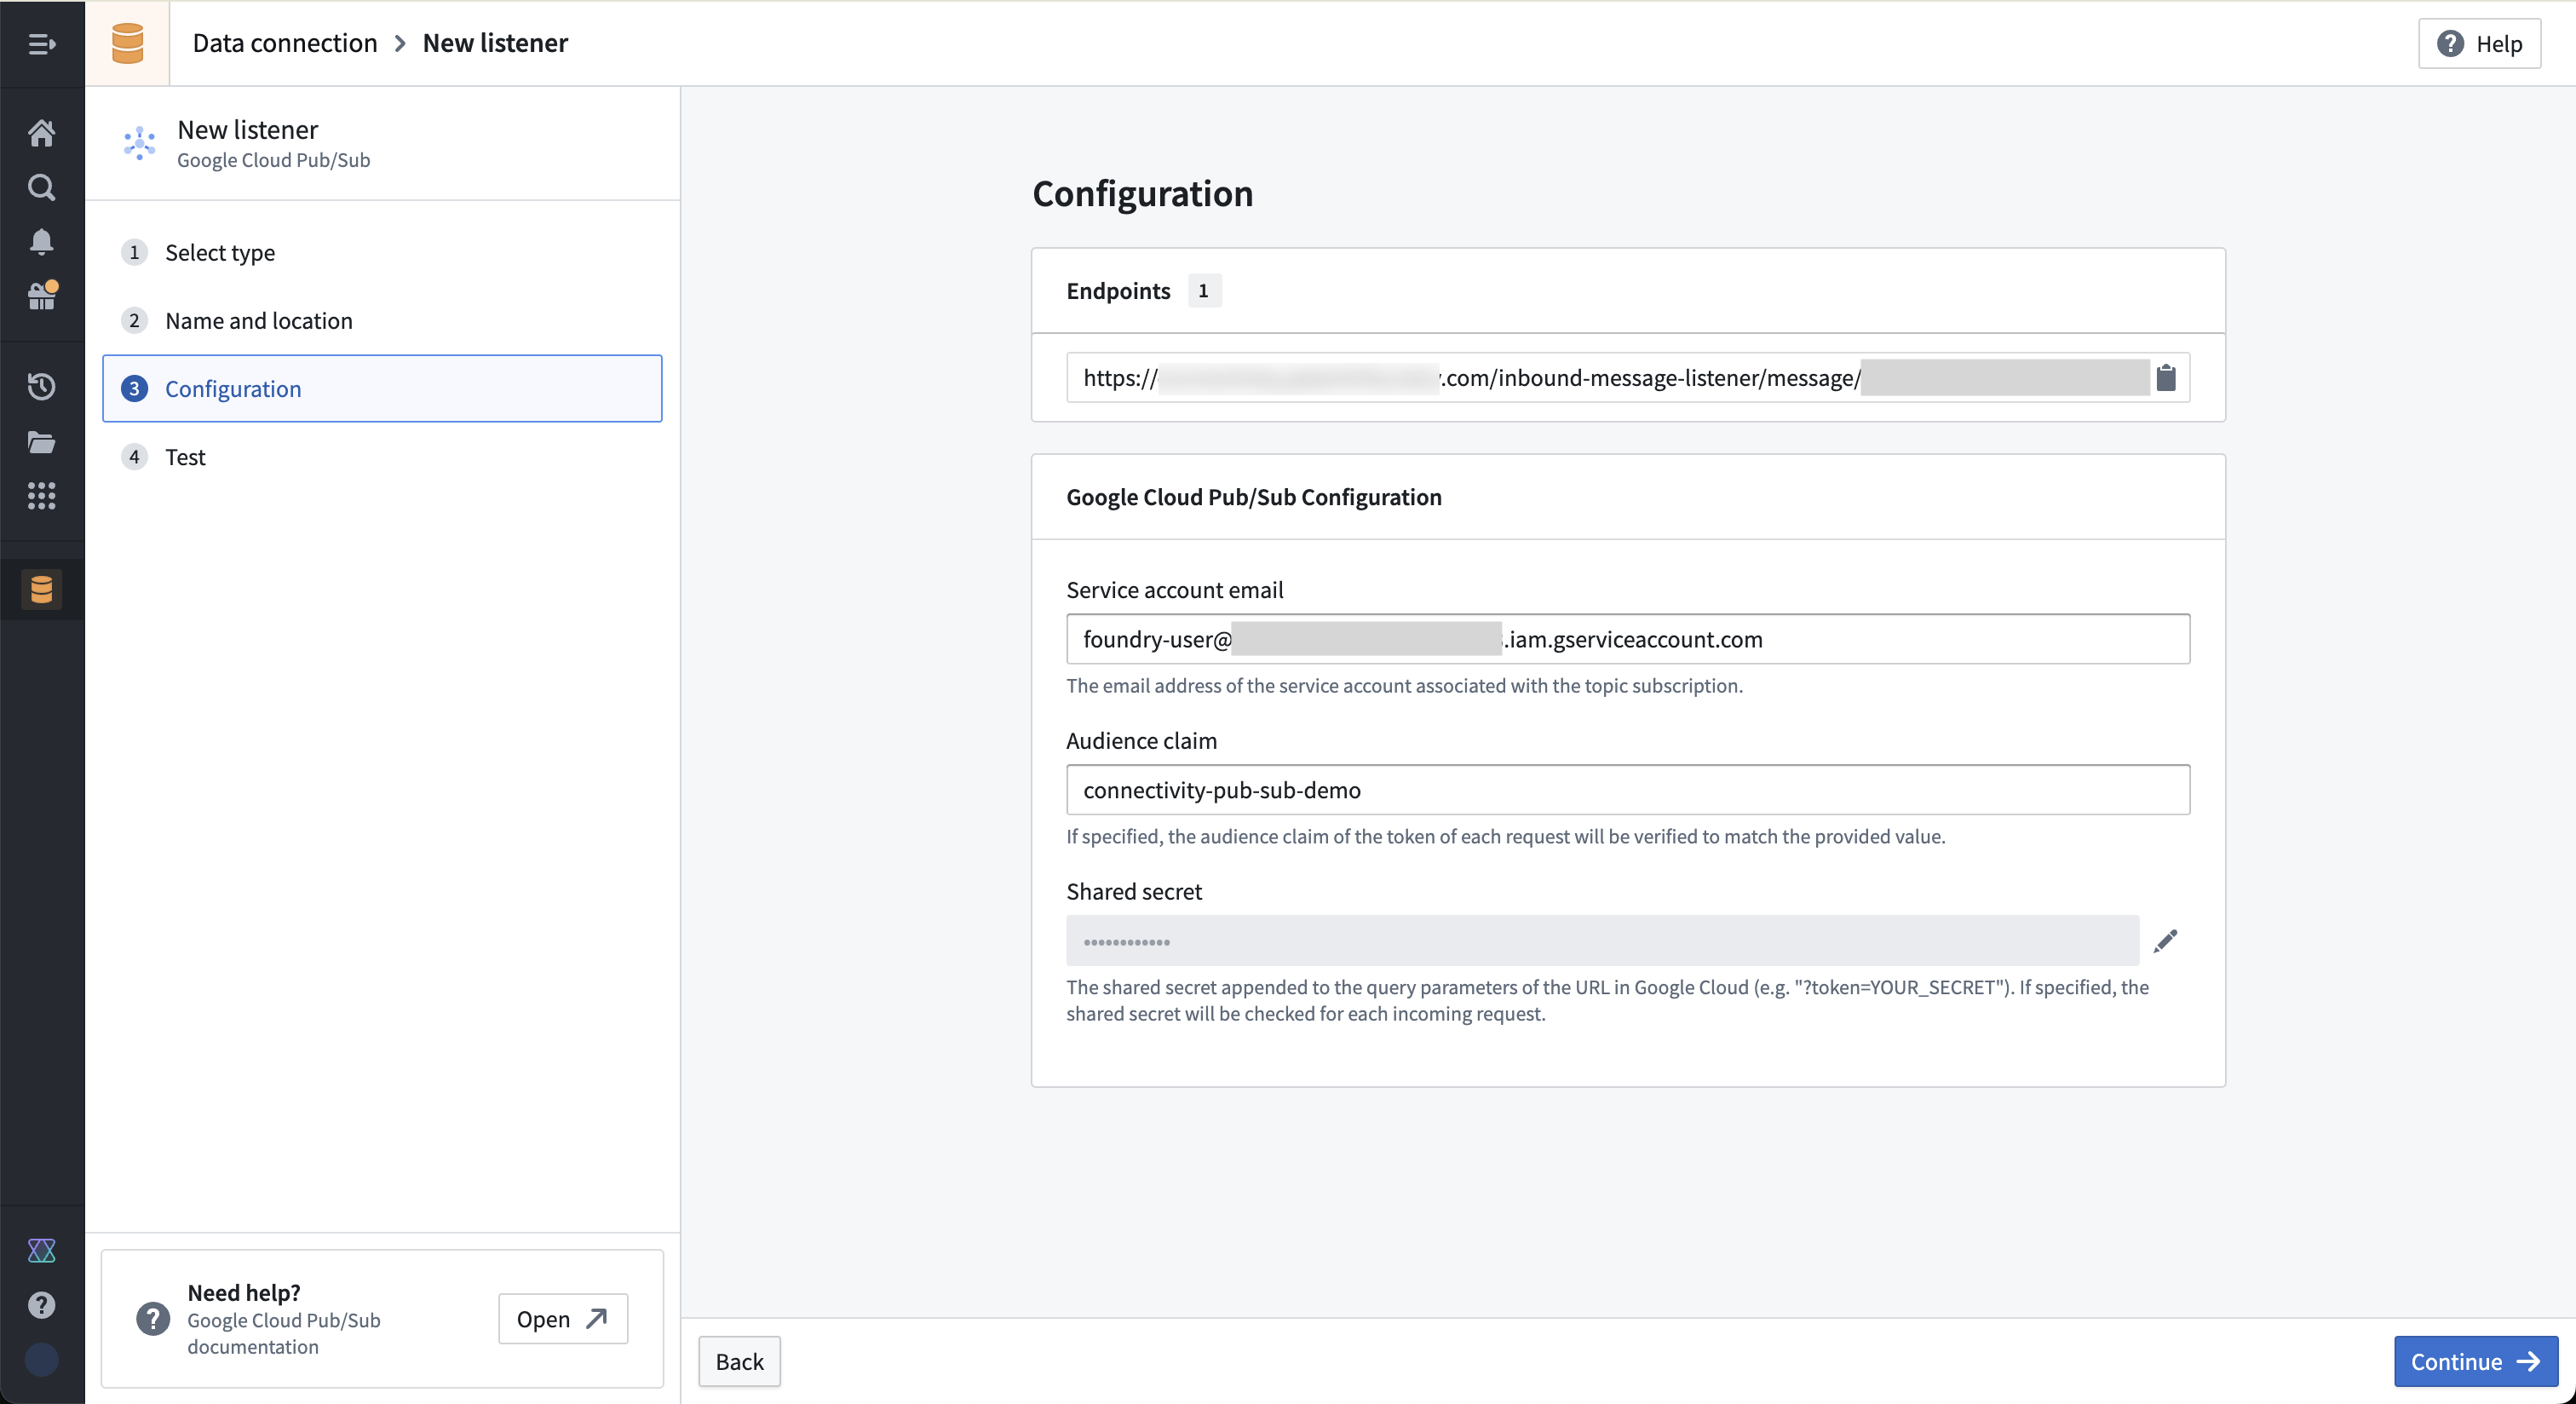Open the Recent history clock icon
Screen dimensions: 2576x1404
click(41, 386)
